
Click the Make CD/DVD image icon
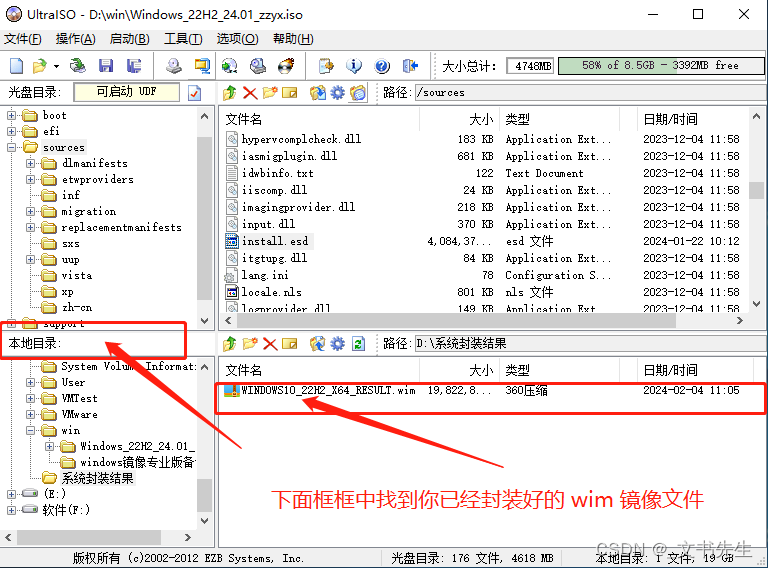(x=173, y=66)
